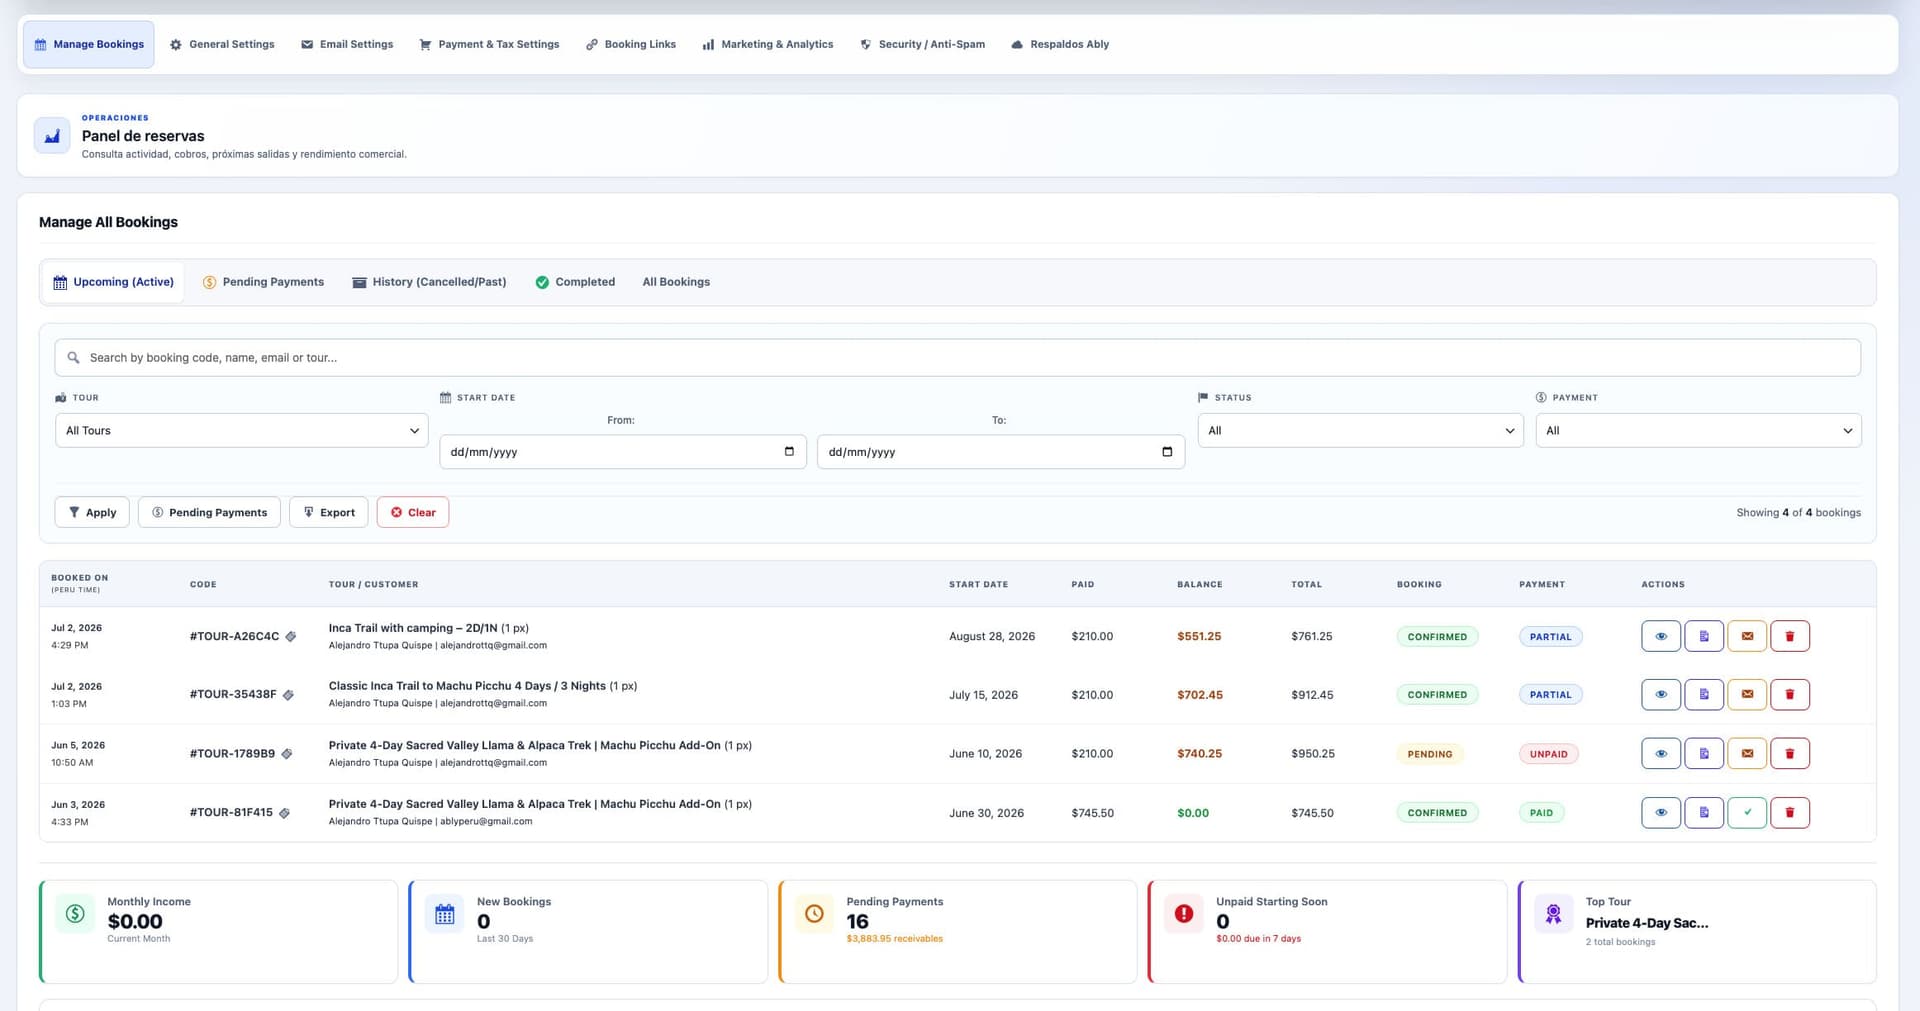Screen dimensions: 1920x1011
Task: Switch to Upcoming (Active) bookings tab
Action: [113, 282]
